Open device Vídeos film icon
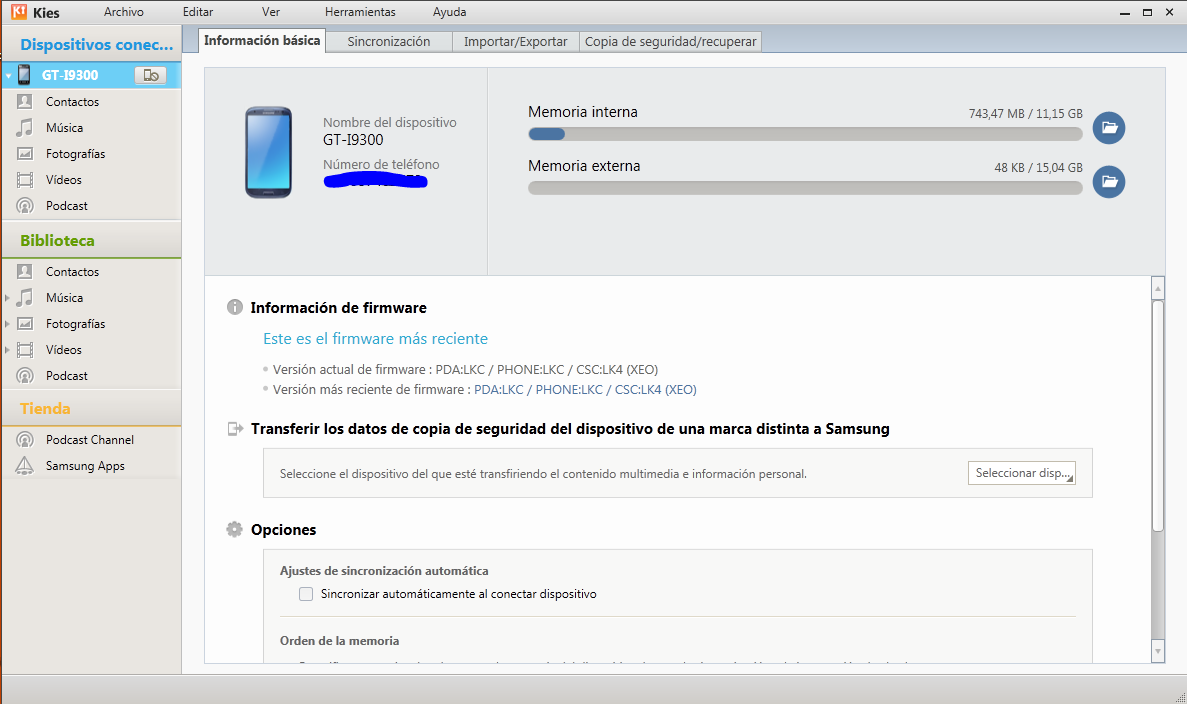Image resolution: width=1187 pixels, height=704 pixels. (25, 179)
